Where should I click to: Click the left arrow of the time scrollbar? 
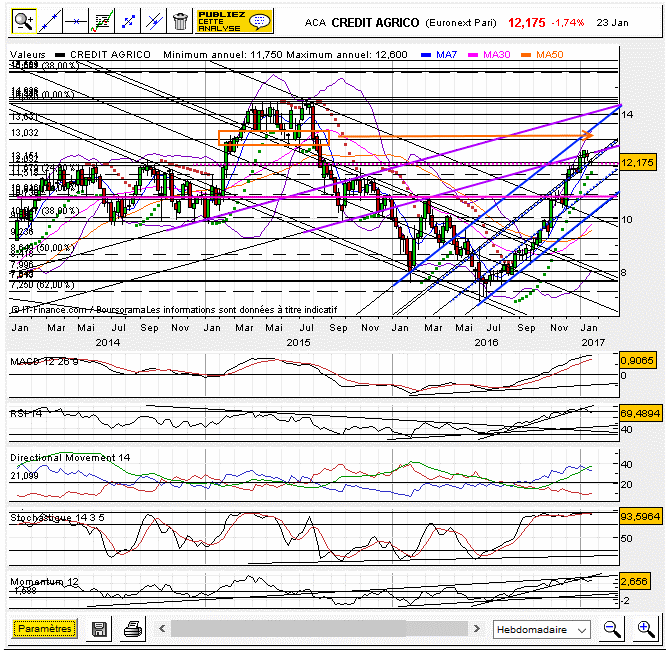pos(162,628)
